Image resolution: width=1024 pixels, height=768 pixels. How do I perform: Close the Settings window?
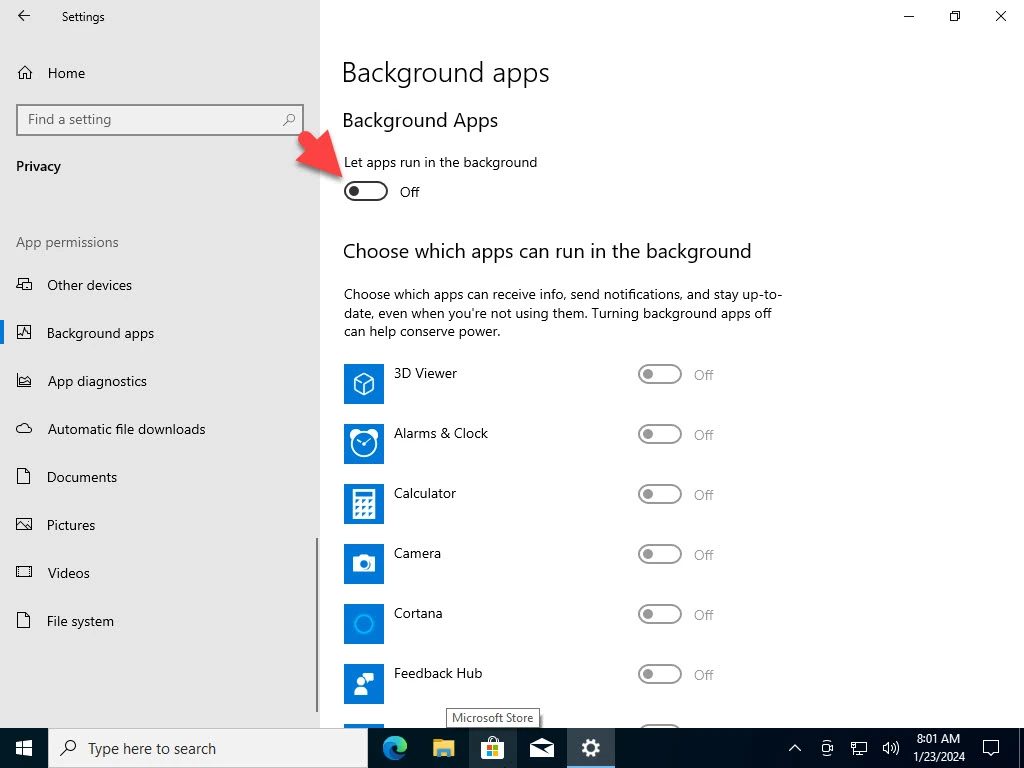1000,16
